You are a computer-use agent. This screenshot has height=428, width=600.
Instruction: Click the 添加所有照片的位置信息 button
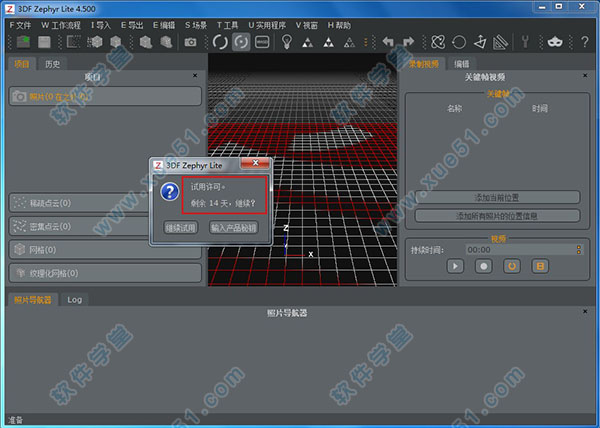(497, 216)
